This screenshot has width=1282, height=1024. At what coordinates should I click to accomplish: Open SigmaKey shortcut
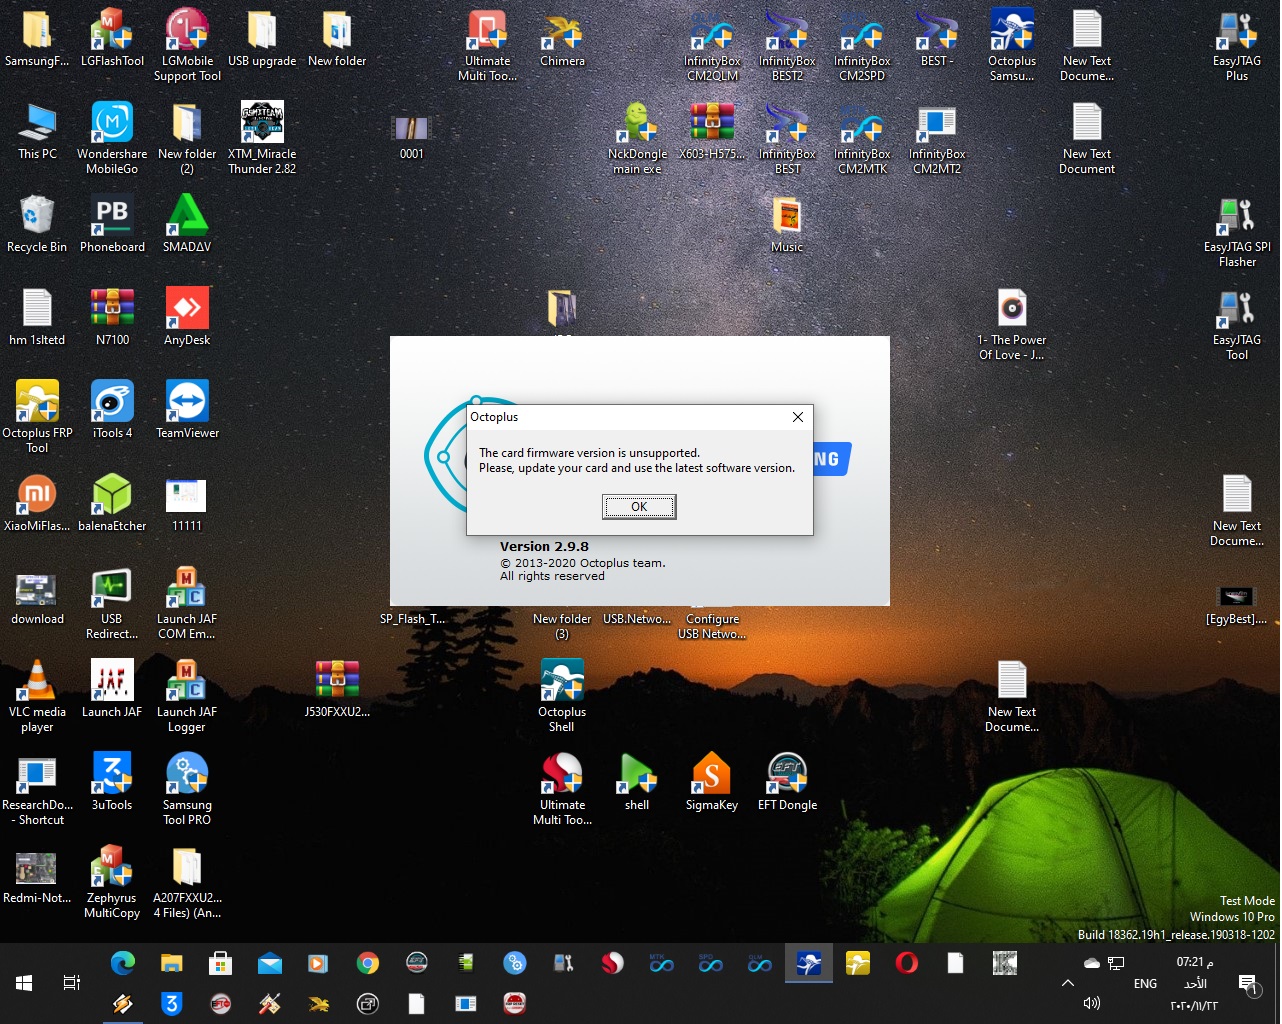tap(712, 783)
